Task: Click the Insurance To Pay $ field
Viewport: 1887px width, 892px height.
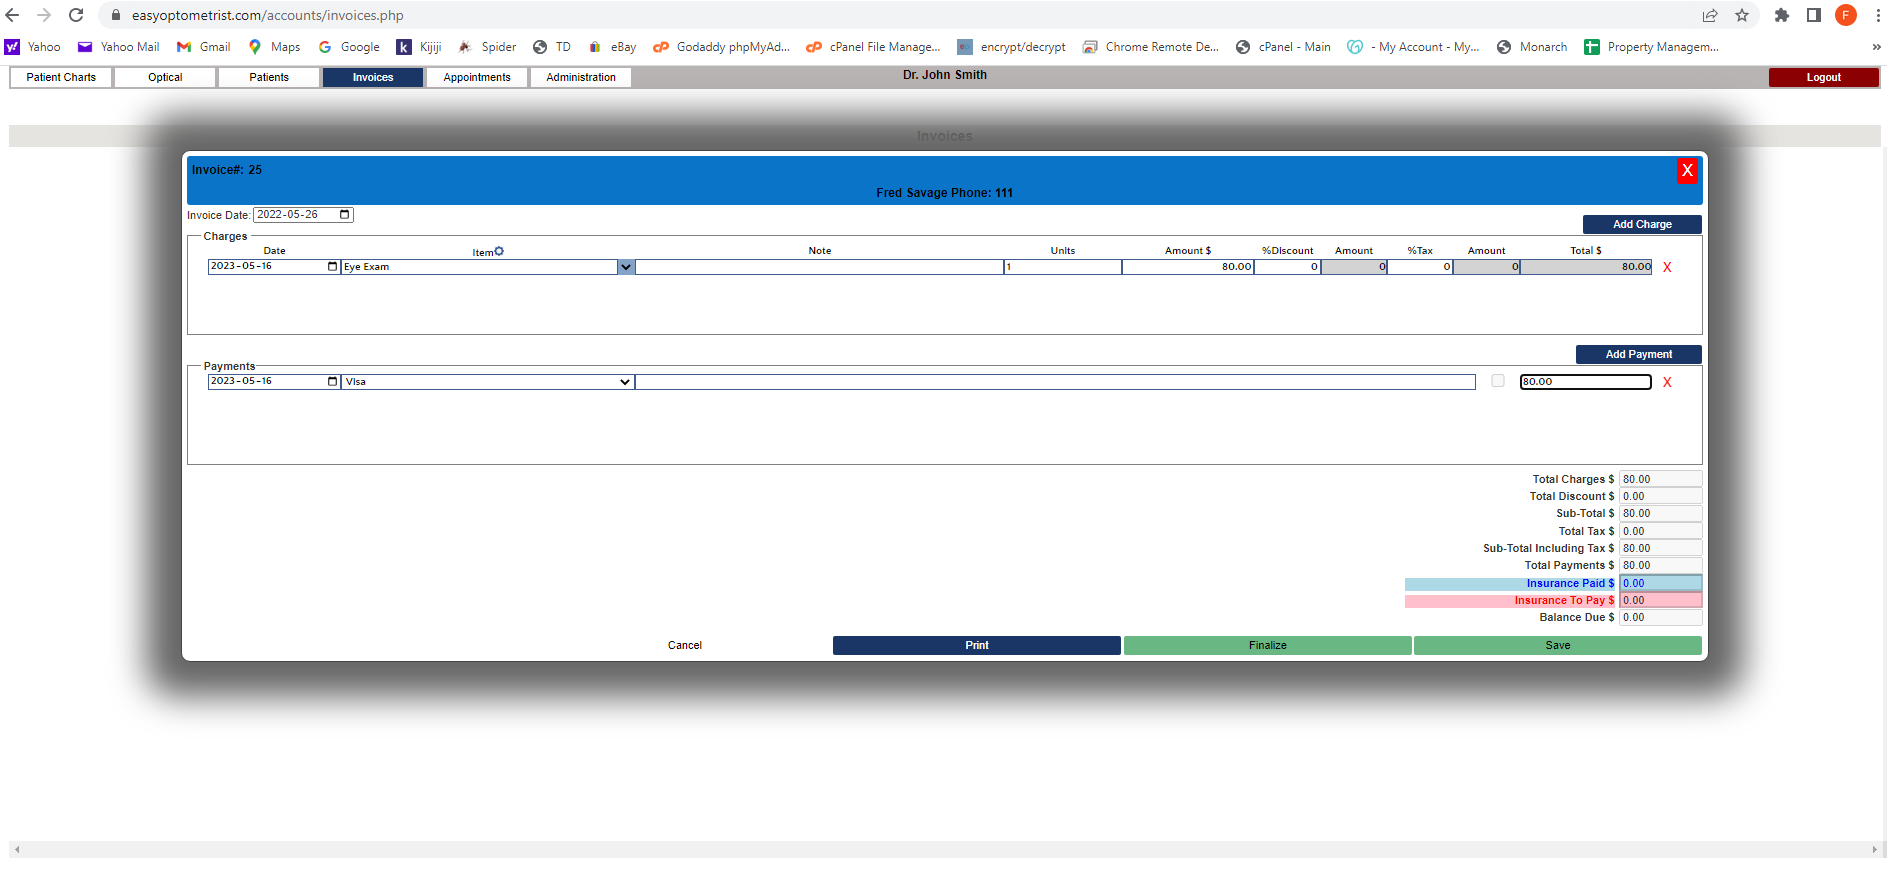Action: click(x=1661, y=600)
